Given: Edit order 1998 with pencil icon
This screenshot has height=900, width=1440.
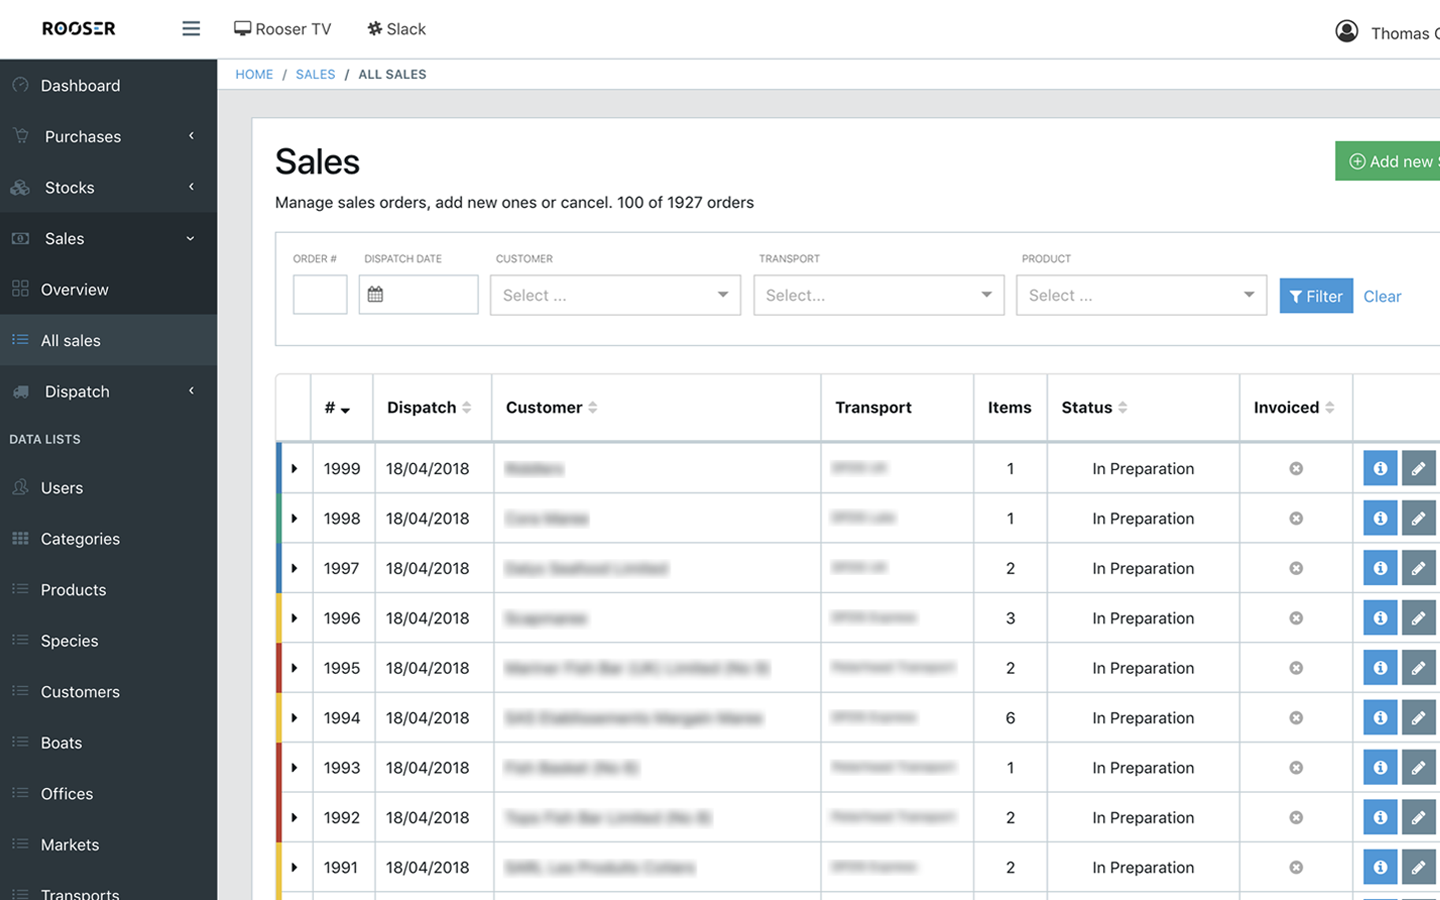Looking at the screenshot, I should coord(1418,518).
